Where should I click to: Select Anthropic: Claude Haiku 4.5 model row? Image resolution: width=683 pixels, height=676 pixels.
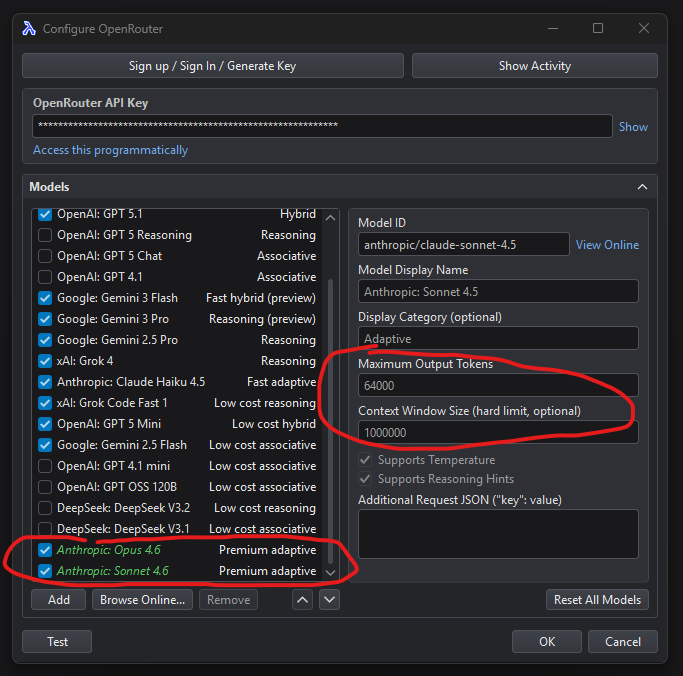[x=177, y=382]
